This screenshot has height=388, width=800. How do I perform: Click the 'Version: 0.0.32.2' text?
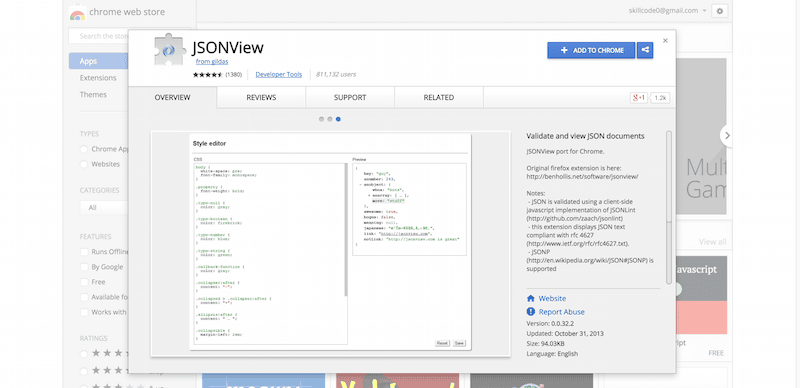(551, 324)
